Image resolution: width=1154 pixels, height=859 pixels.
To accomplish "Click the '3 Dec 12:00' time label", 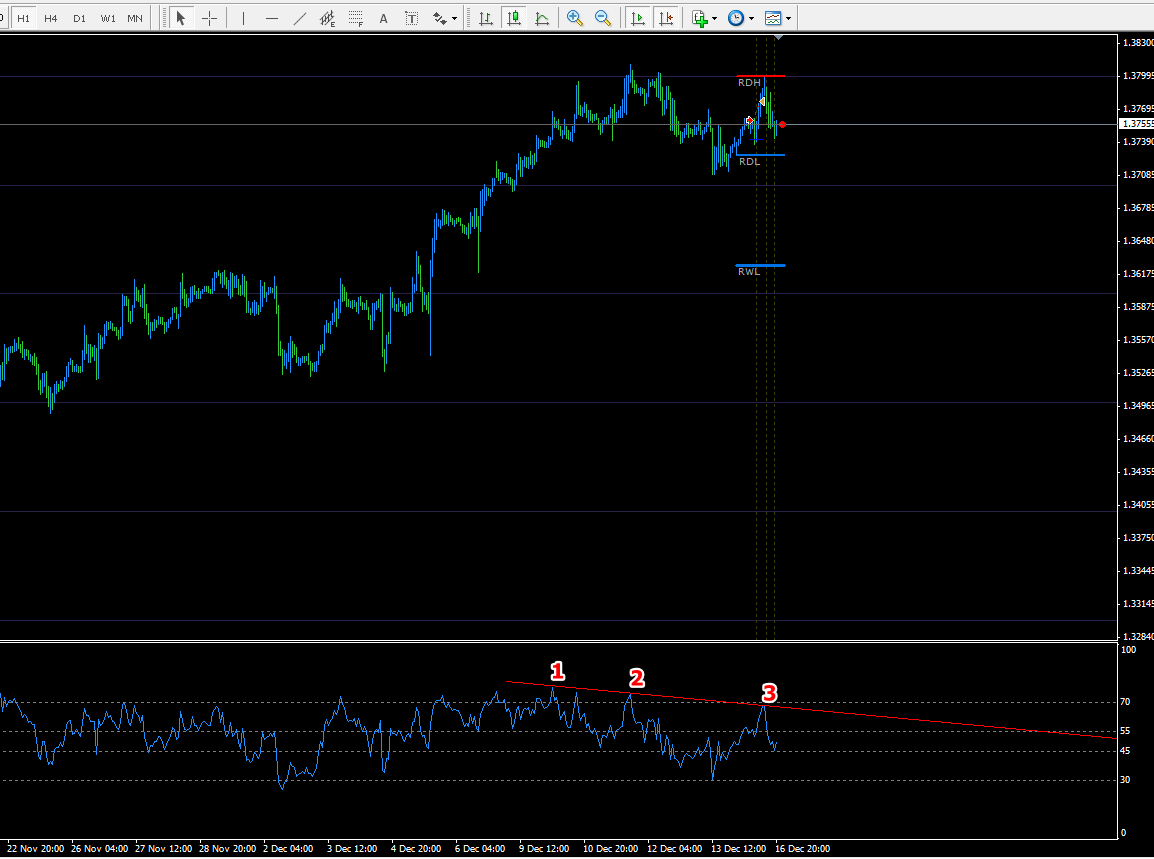I will click(352, 849).
